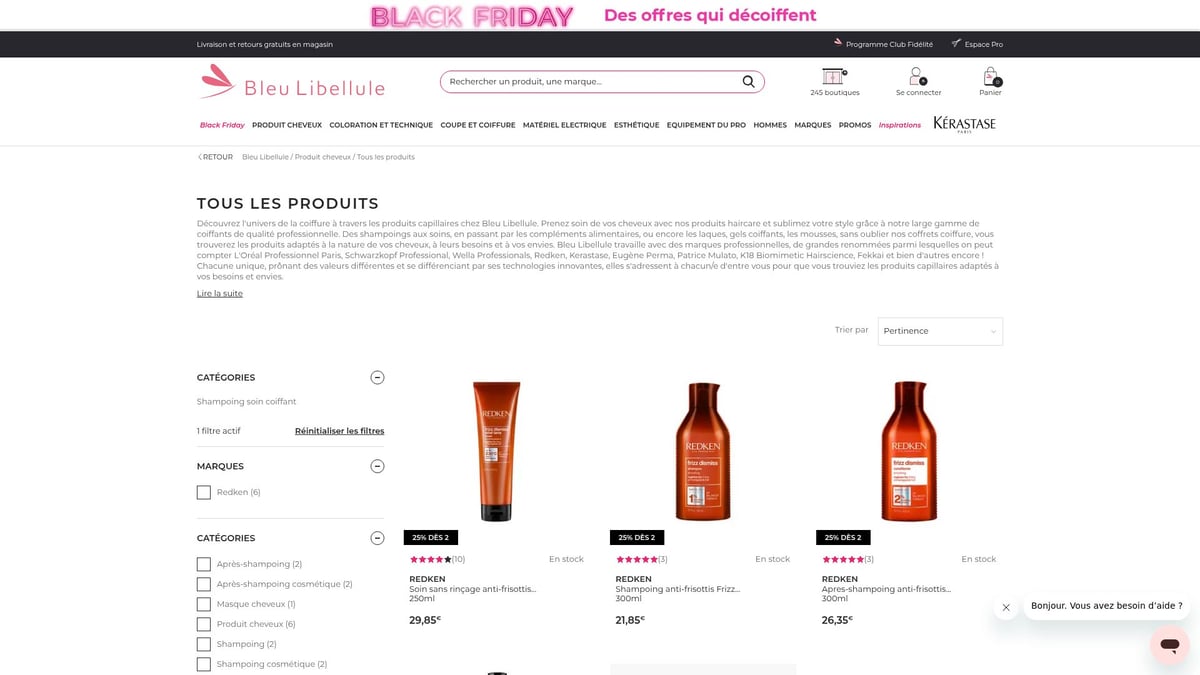
Task: Collapse the top Catégories filter section
Action: tap(377, 377)
